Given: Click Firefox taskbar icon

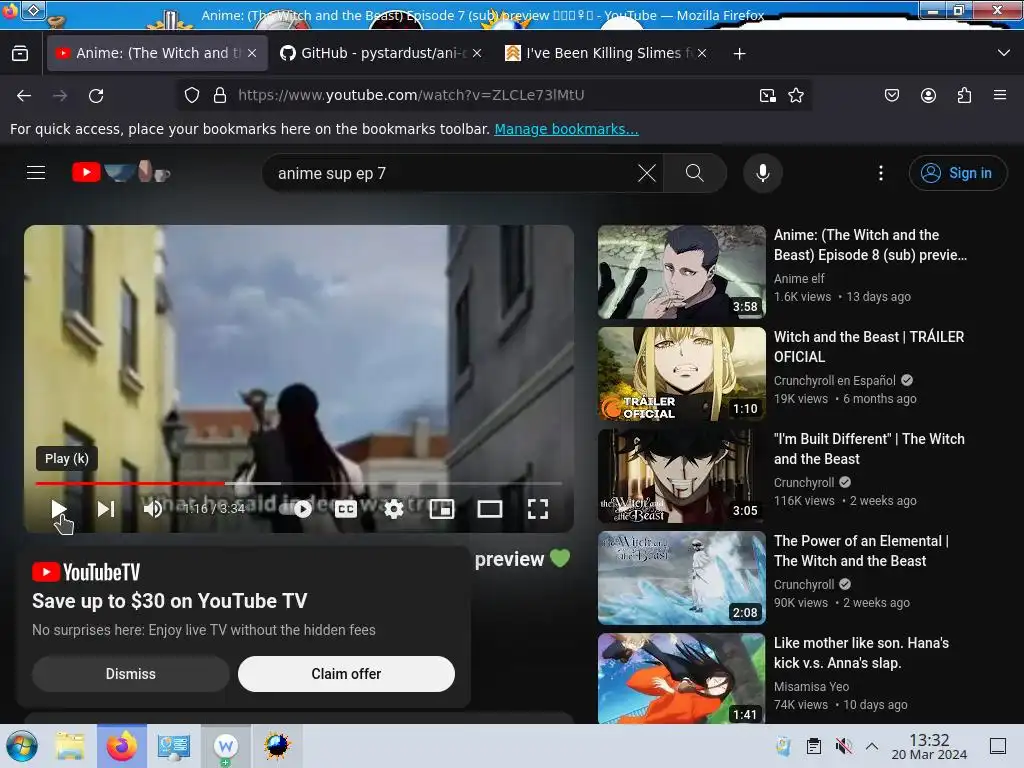Looking at the screenshot, I should 122,746.
